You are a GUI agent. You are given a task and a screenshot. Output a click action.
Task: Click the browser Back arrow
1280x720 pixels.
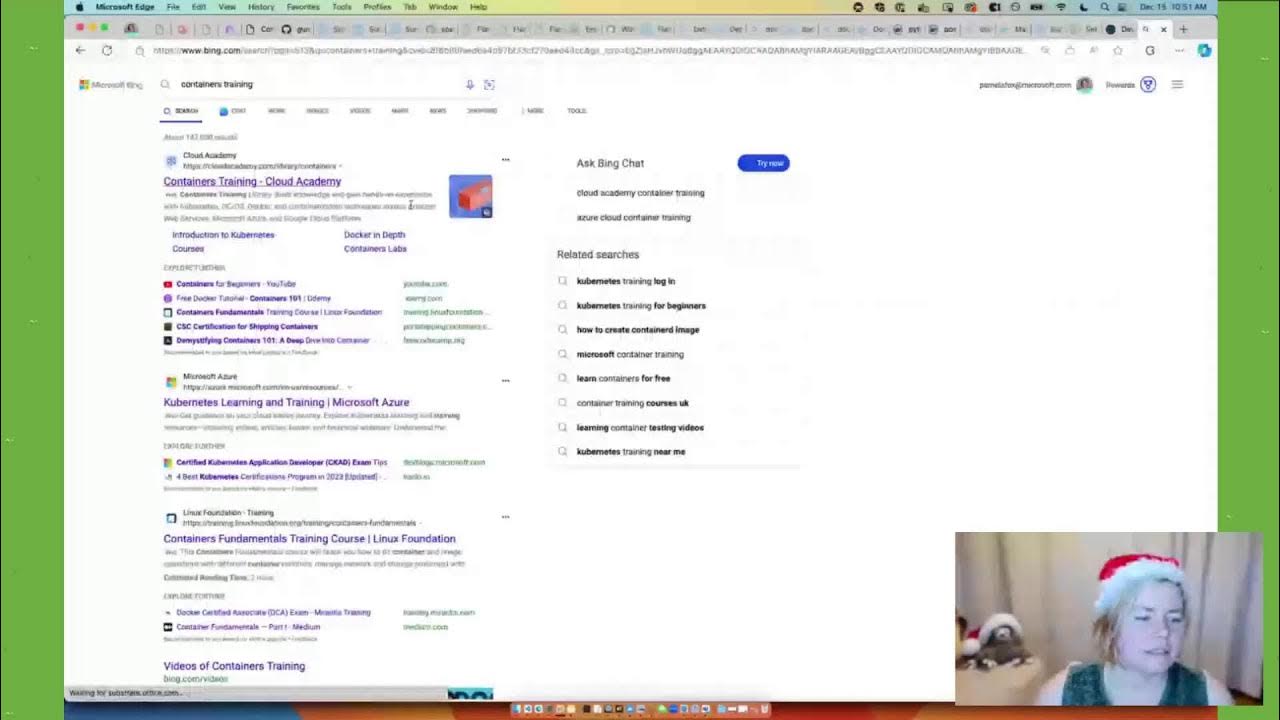coord(81,50)
